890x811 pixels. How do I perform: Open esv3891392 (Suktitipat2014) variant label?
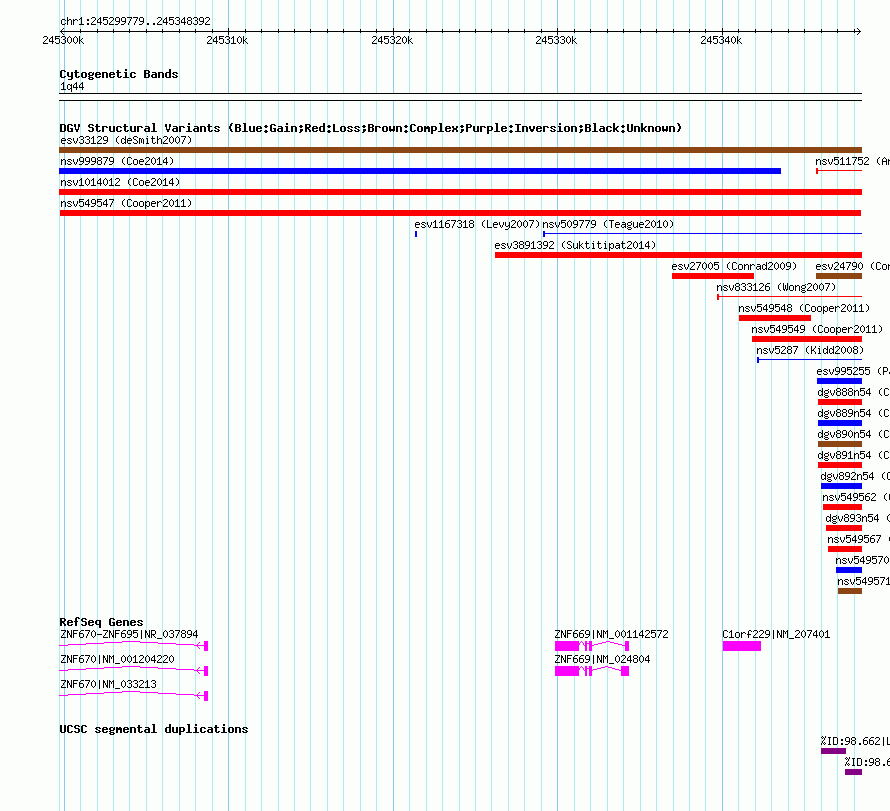pos(575,245)
